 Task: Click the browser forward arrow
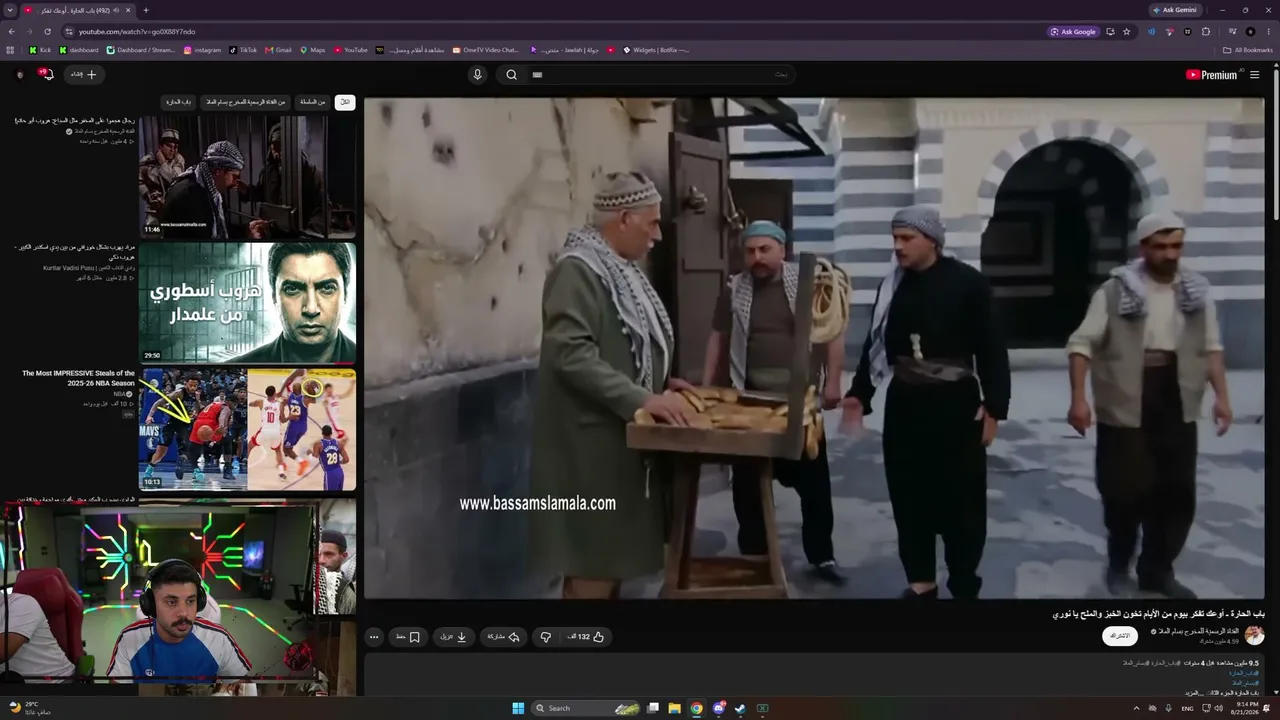[x=29, y=31]
